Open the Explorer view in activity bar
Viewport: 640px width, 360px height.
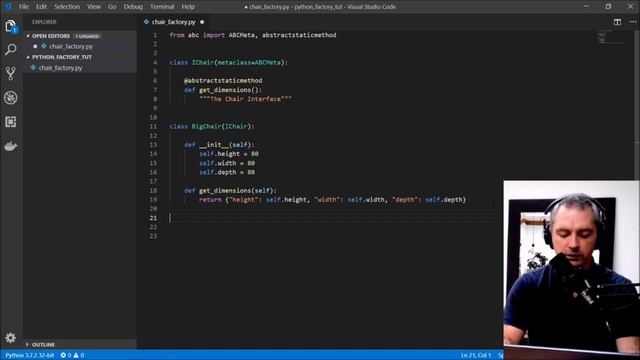[11, 27]
